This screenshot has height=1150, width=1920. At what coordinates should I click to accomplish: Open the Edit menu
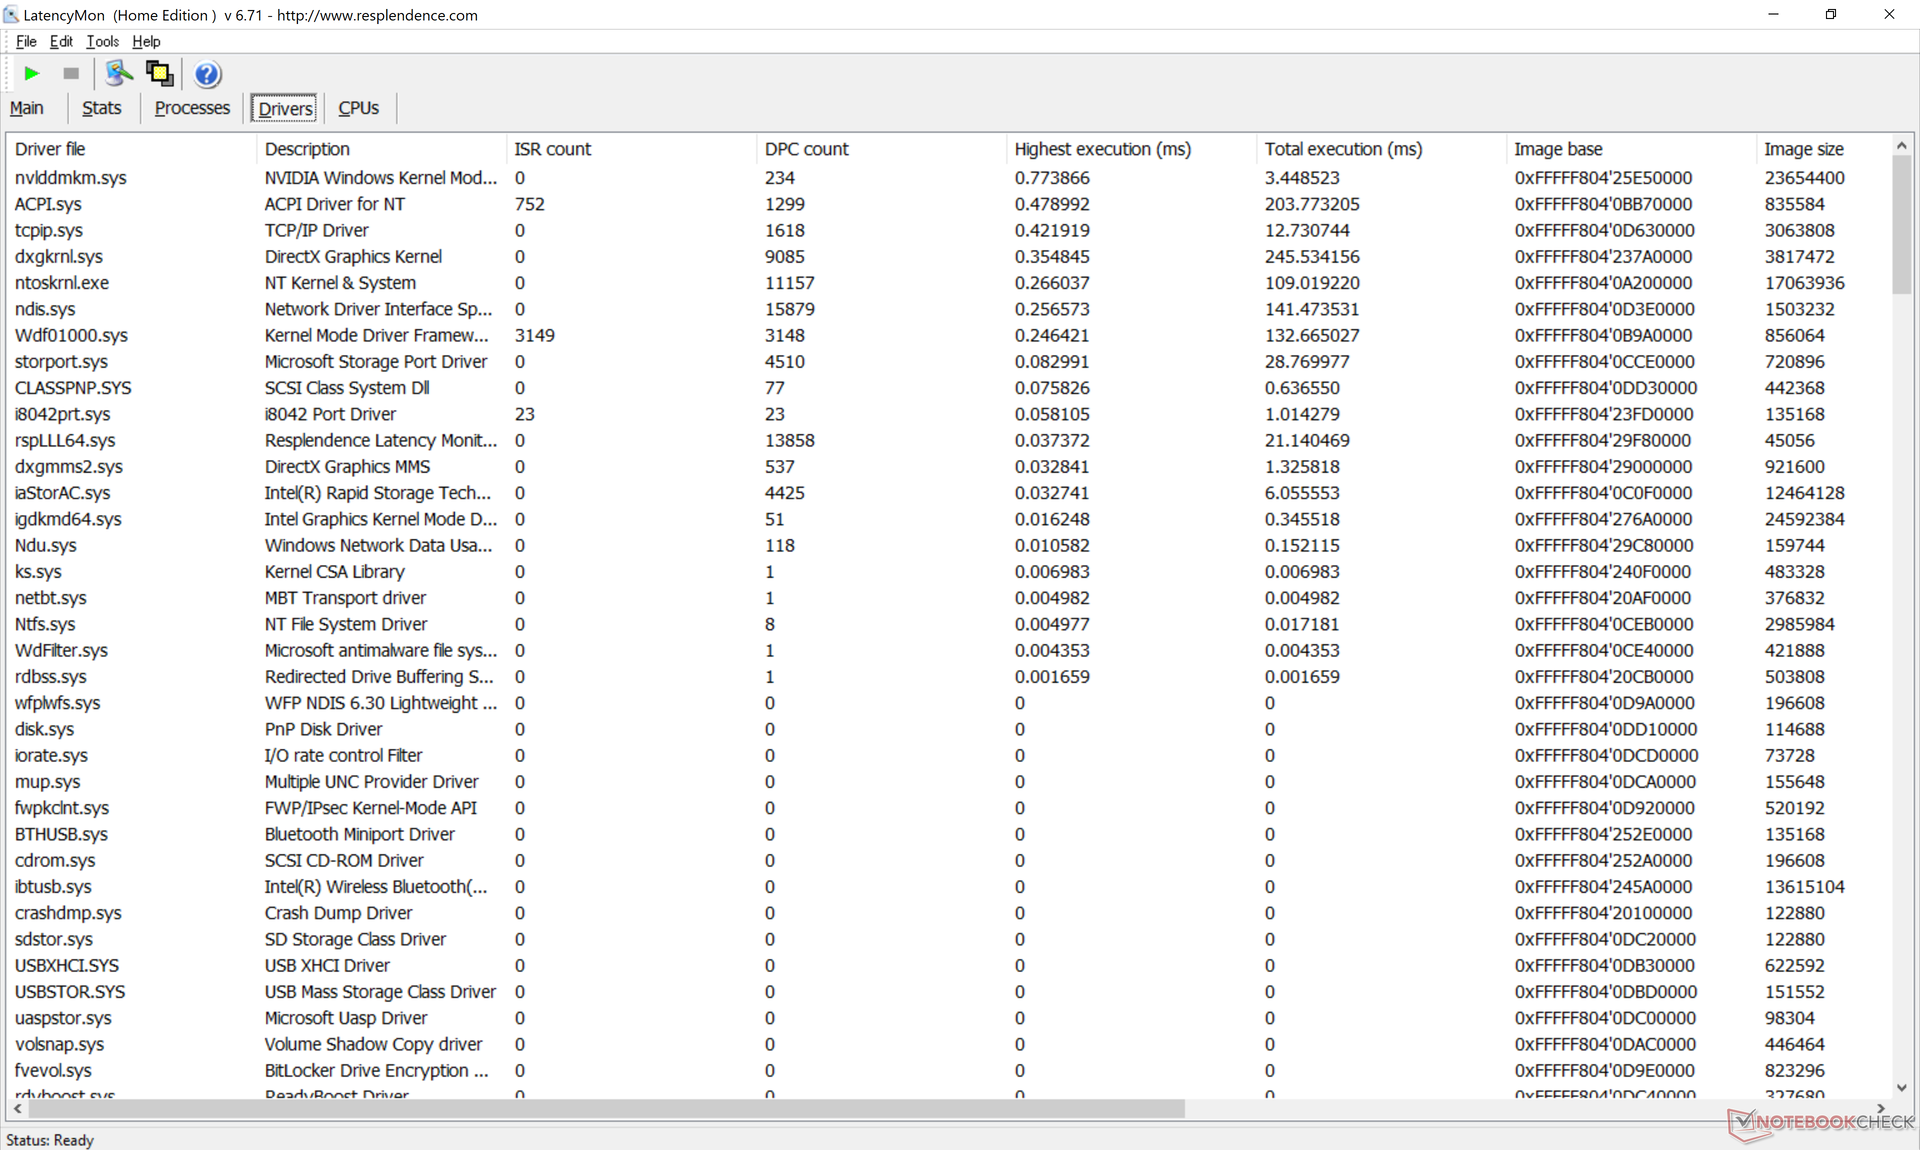[x=61, y=41]
